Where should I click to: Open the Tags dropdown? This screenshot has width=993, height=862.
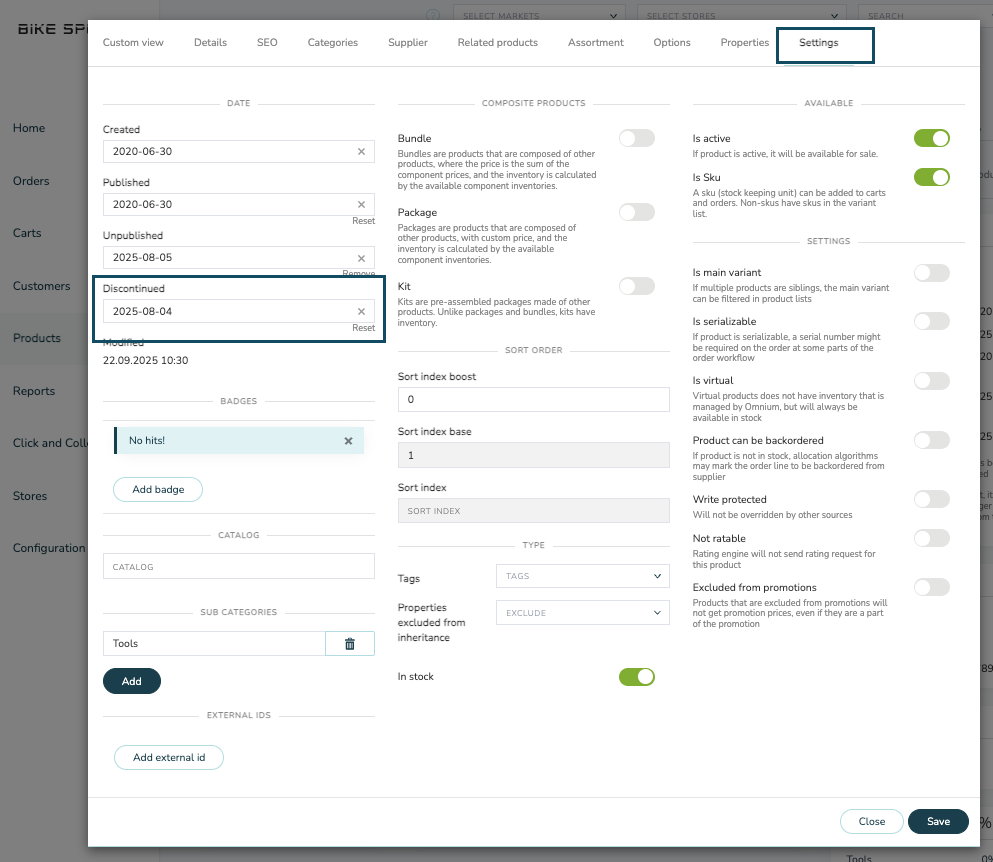pos(584,576)
